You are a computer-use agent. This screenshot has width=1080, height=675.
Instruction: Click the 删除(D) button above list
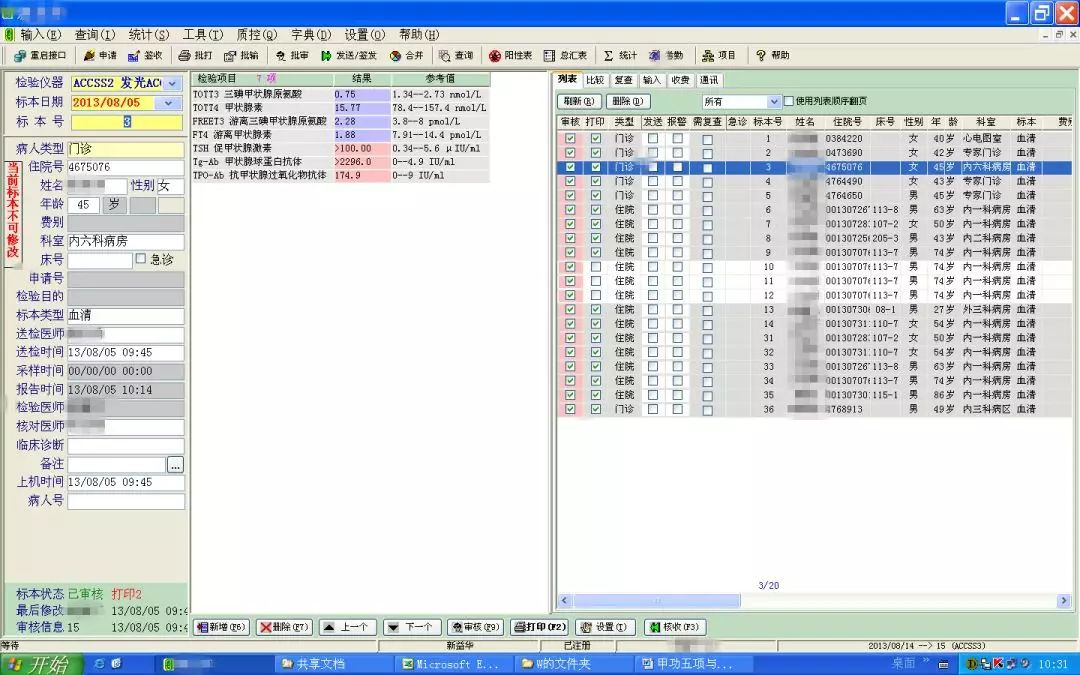pyautogui.click(x=627, y=101)
